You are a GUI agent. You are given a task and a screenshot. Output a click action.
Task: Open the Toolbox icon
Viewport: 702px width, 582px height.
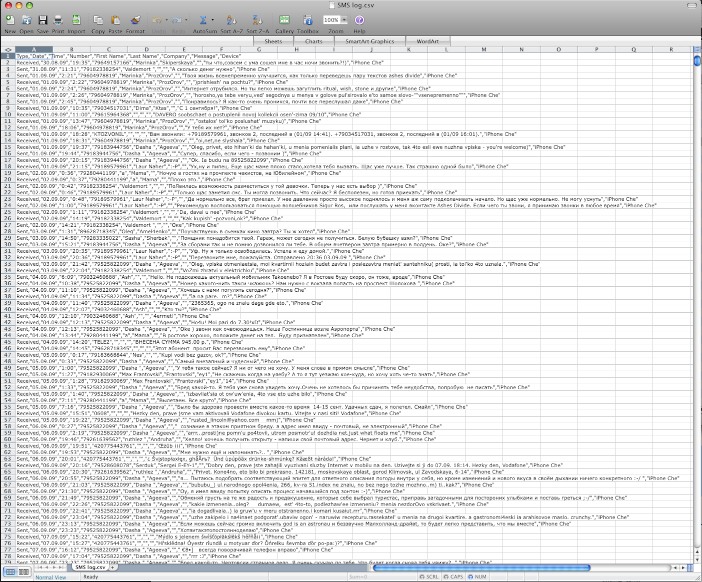pos(308,20)
